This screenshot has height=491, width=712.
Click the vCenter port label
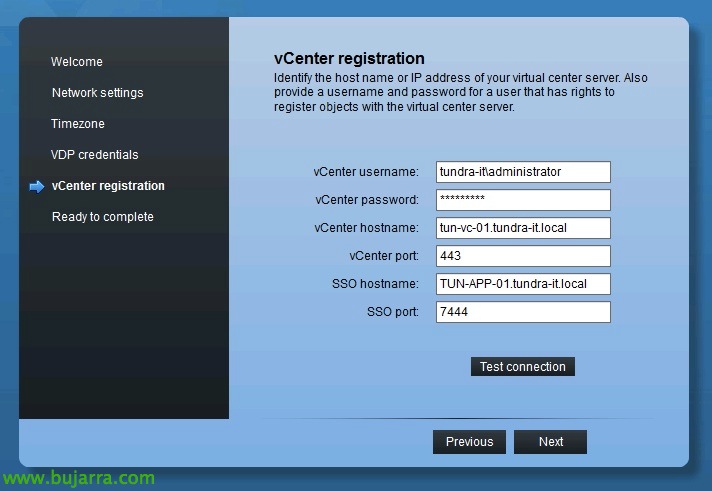[384, 256]
